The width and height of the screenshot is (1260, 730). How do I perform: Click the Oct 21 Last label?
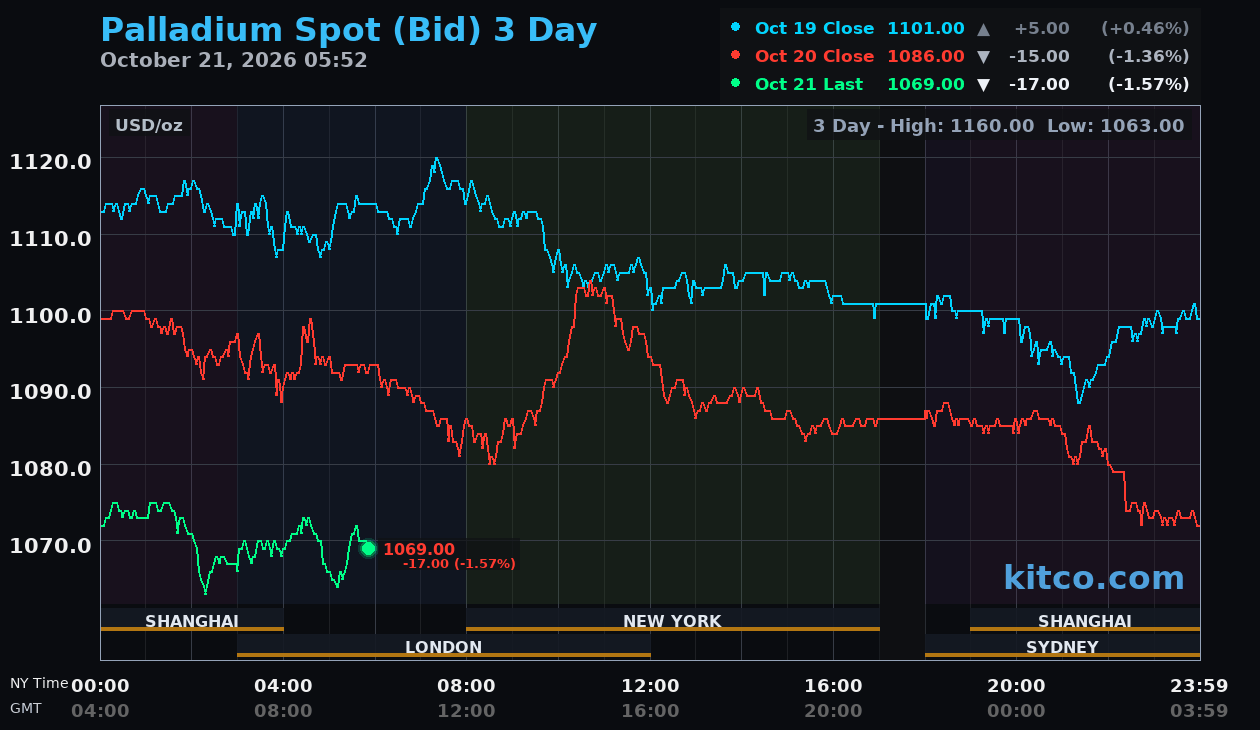[x=809, y=85]
